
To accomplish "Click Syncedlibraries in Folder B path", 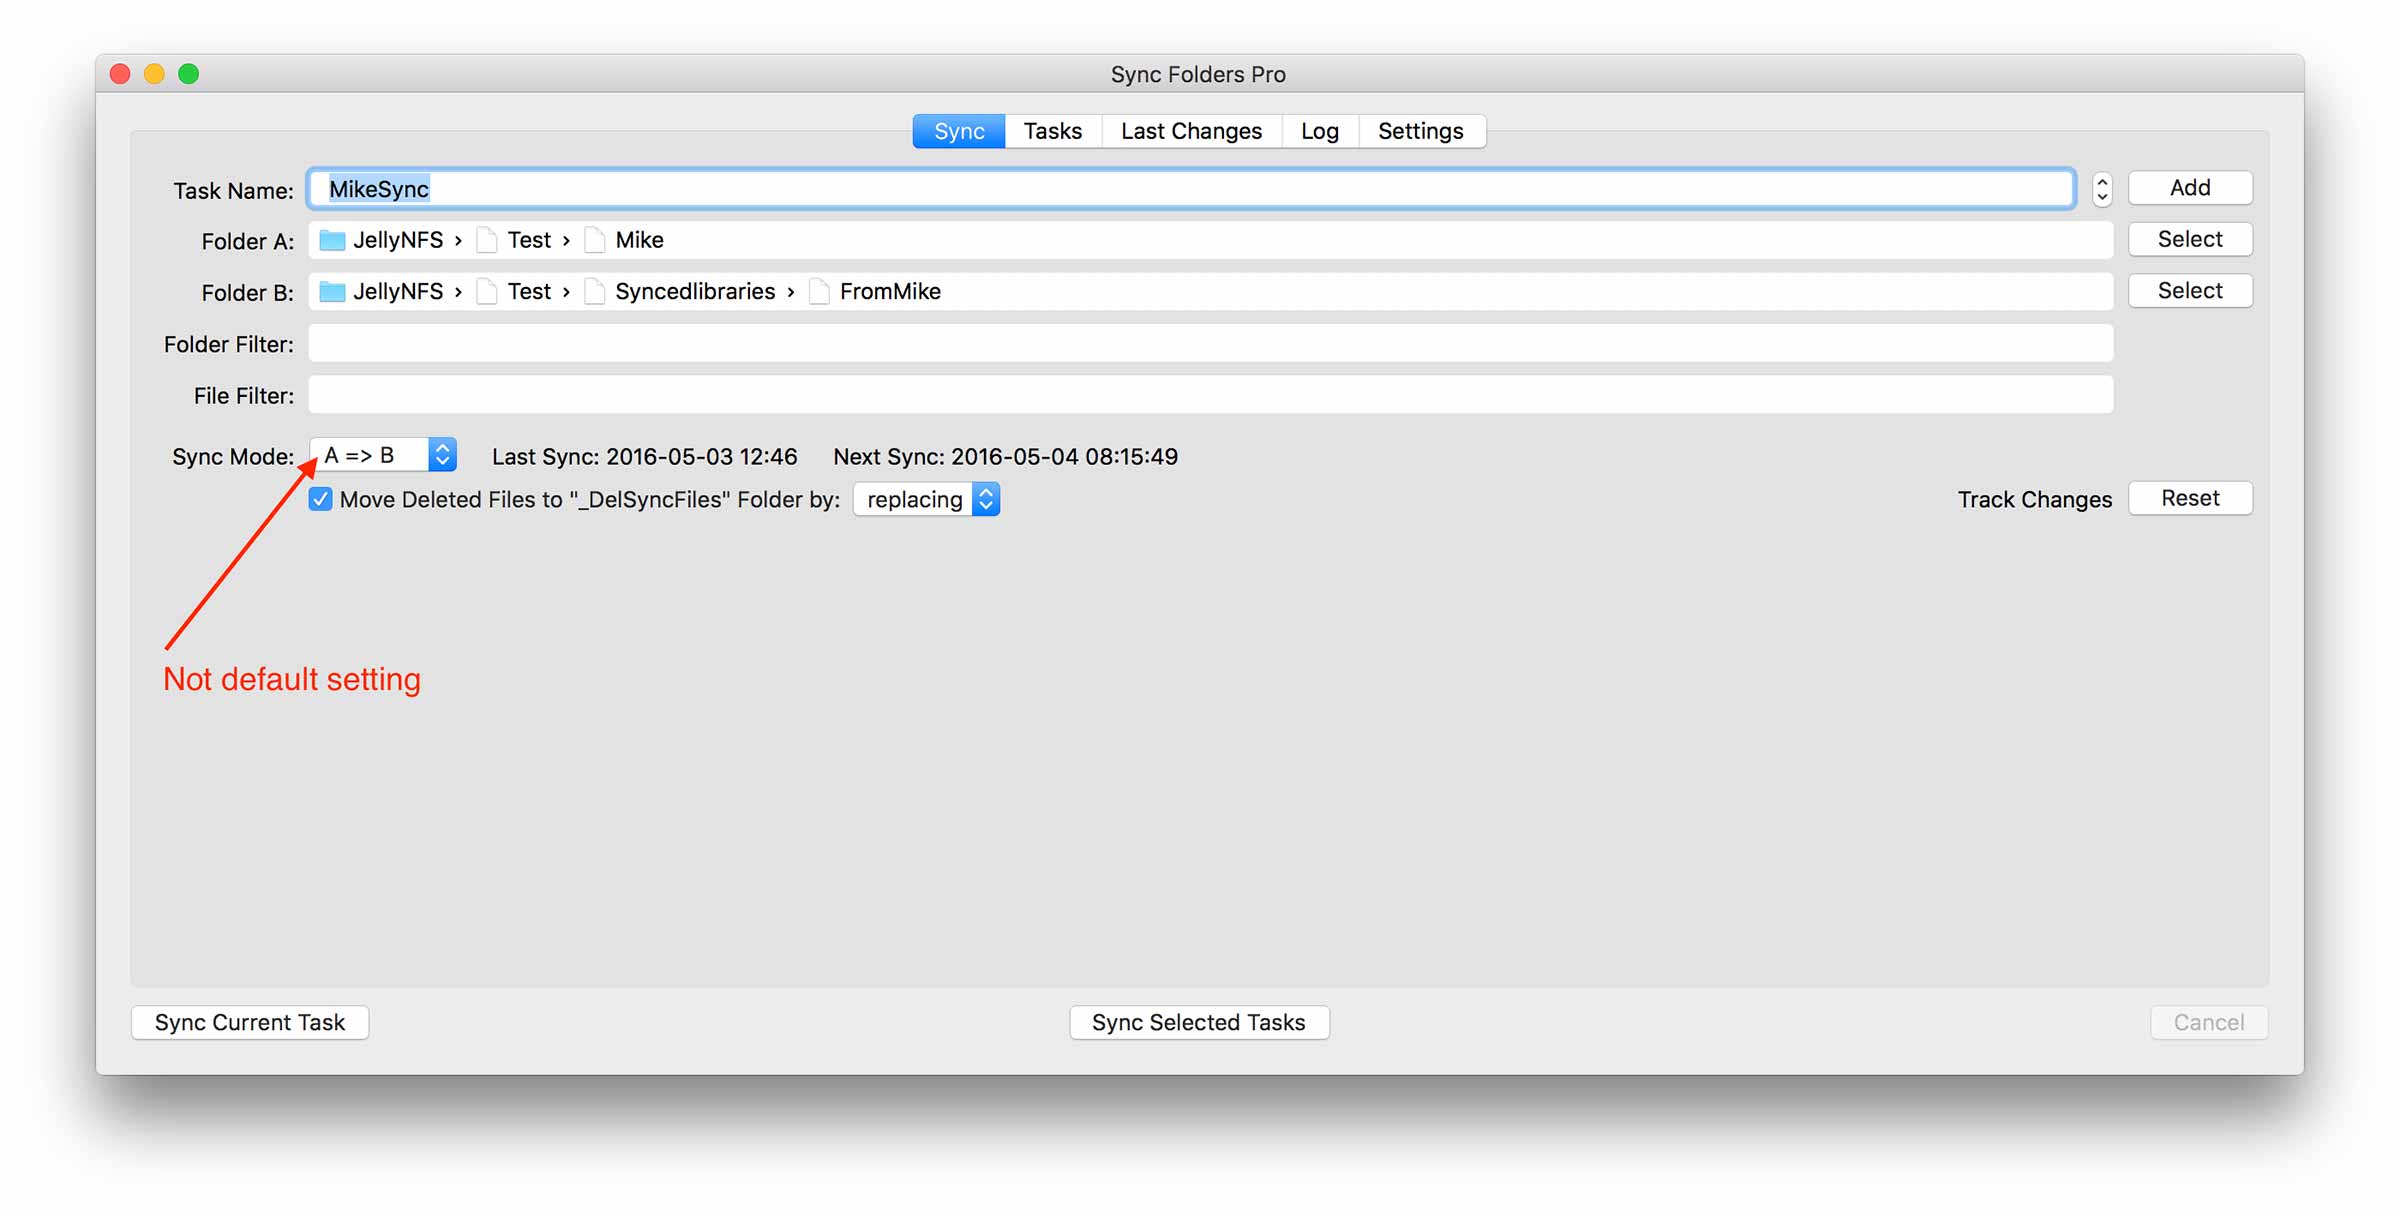I will [x=695, y=292].
